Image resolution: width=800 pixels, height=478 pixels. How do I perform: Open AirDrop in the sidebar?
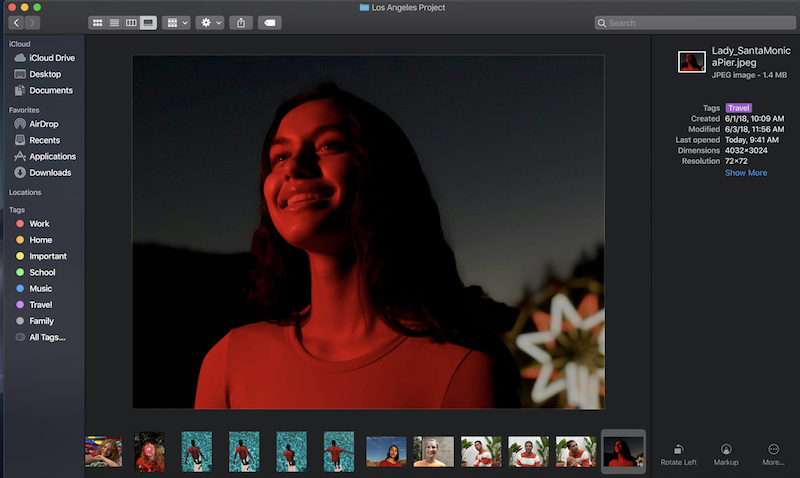tap(43, 124)
